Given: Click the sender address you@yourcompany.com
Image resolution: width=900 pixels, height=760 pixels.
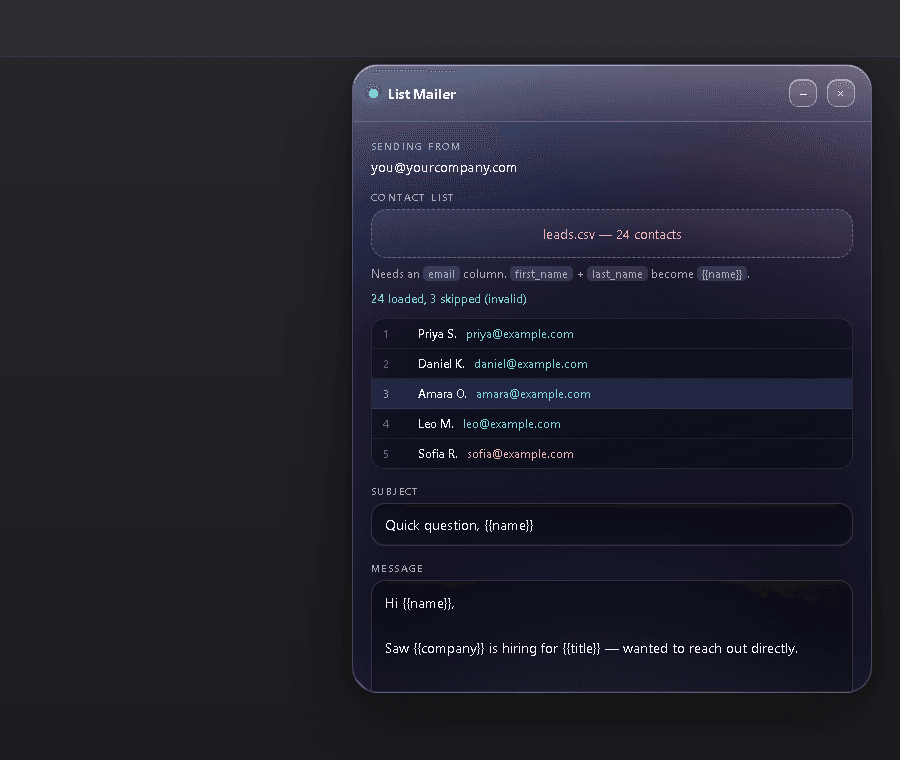Looking at the screenshot, I should point(444,168).
